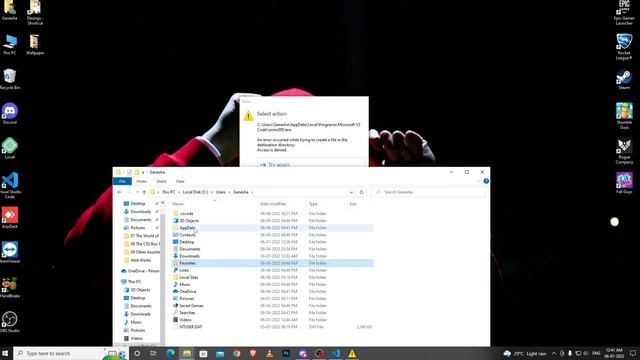The height and width of the screenshot is (360, 640).
Task: Launch Rocket League from the desktop
Action: click(x=624, y=47)
